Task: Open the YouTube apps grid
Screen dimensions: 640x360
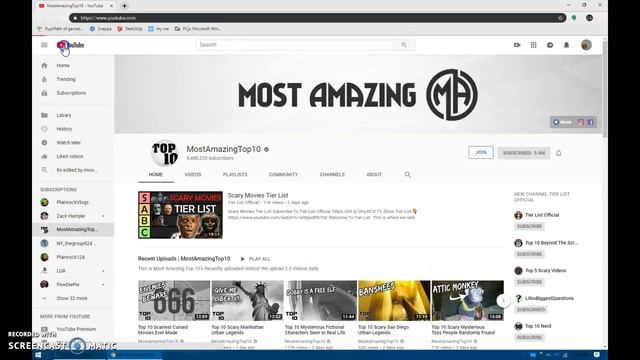Action: (x=533, y=45)
